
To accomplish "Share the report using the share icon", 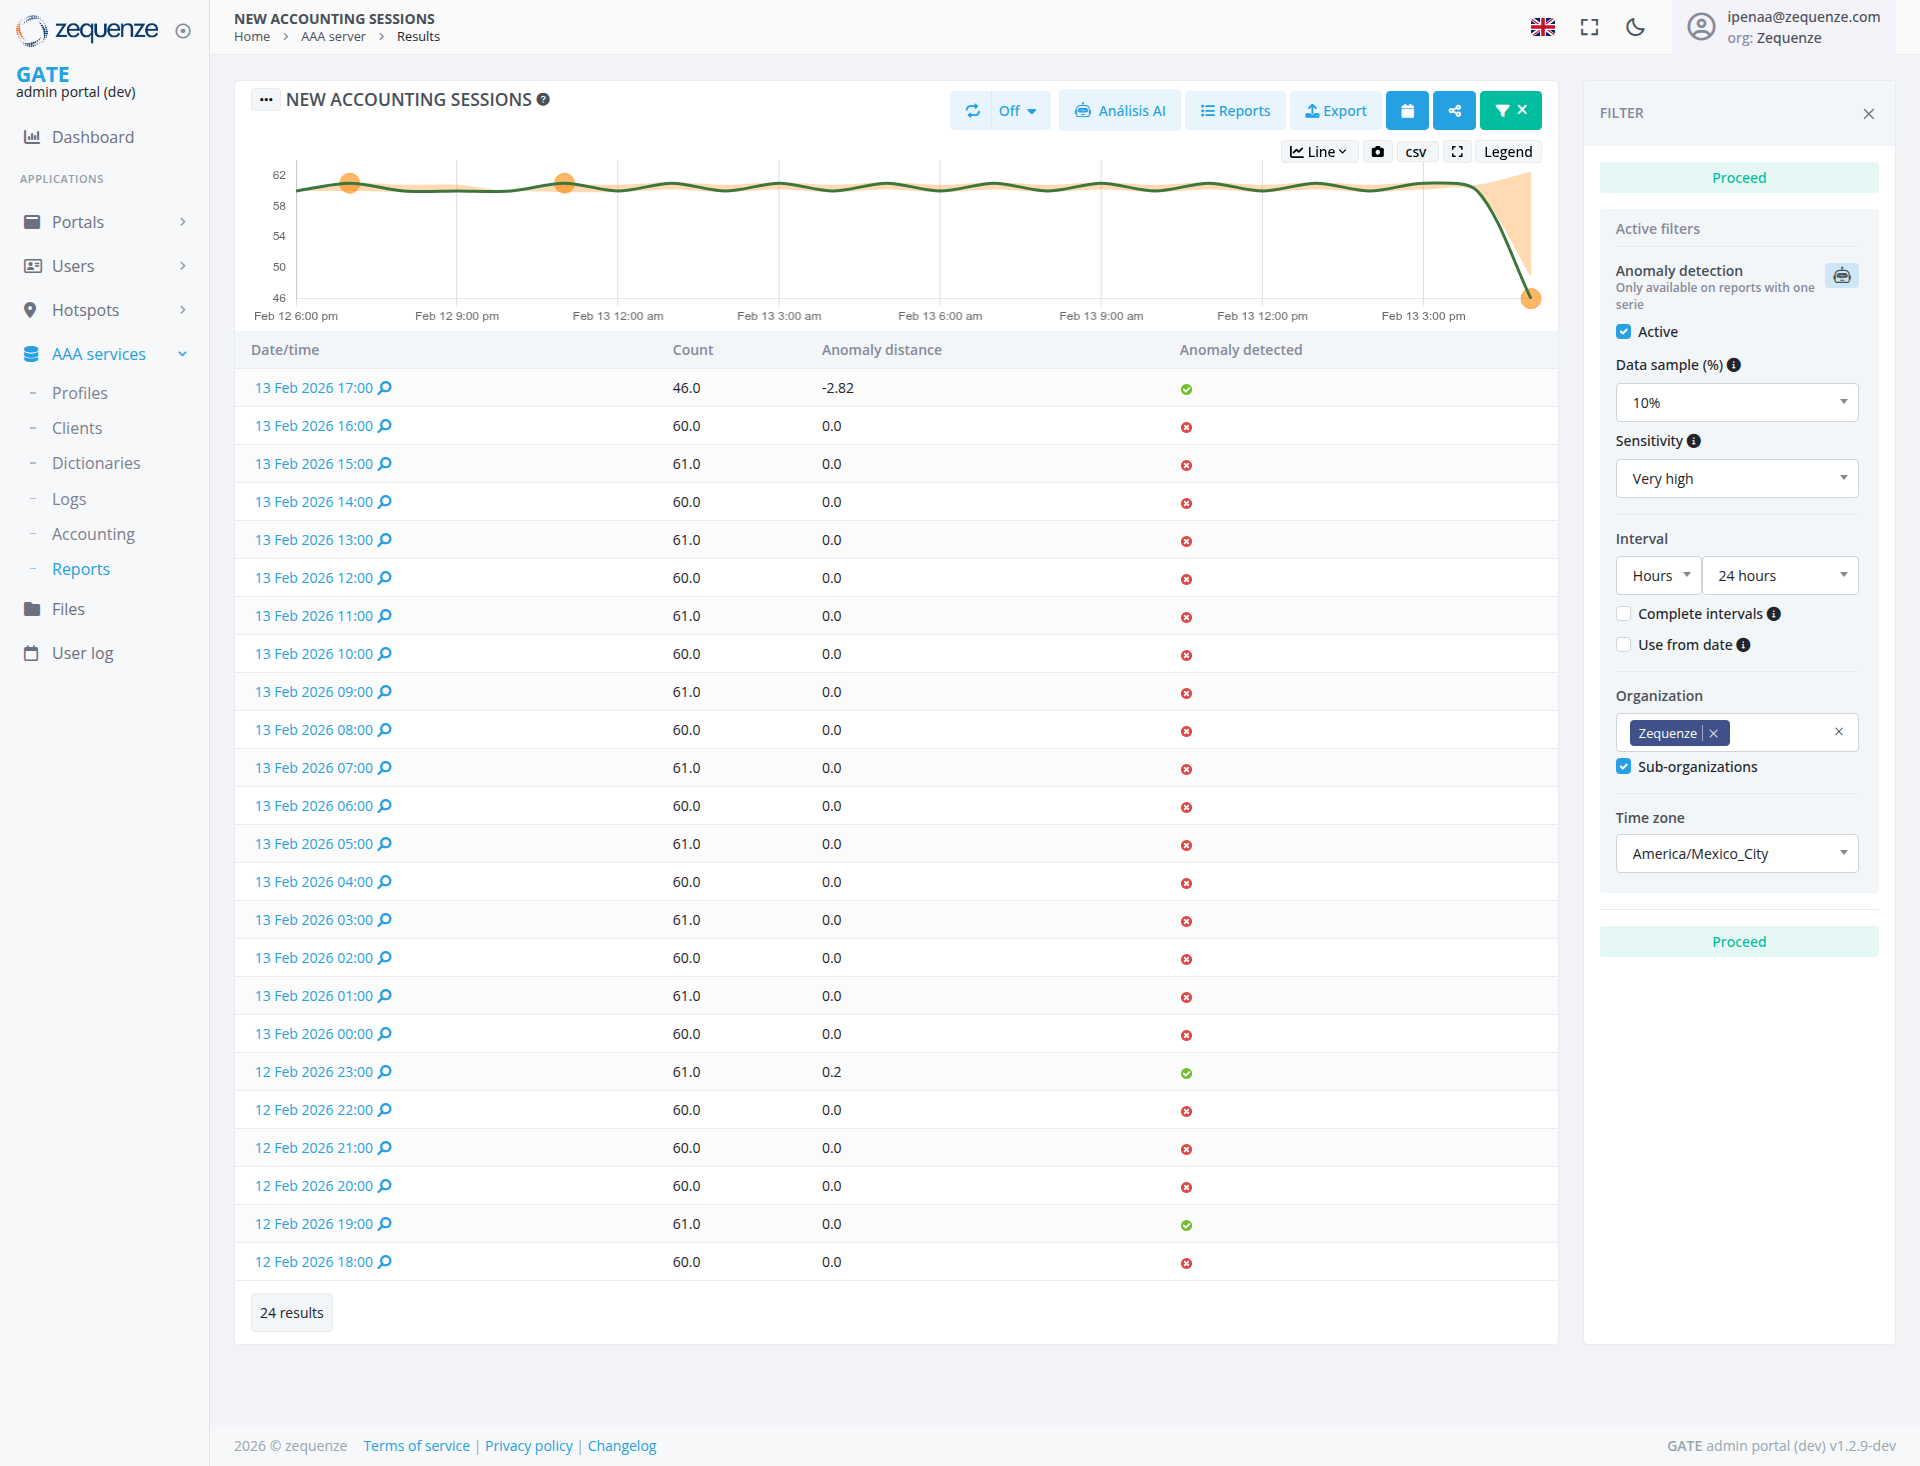I will click(x=1454, y=110).
